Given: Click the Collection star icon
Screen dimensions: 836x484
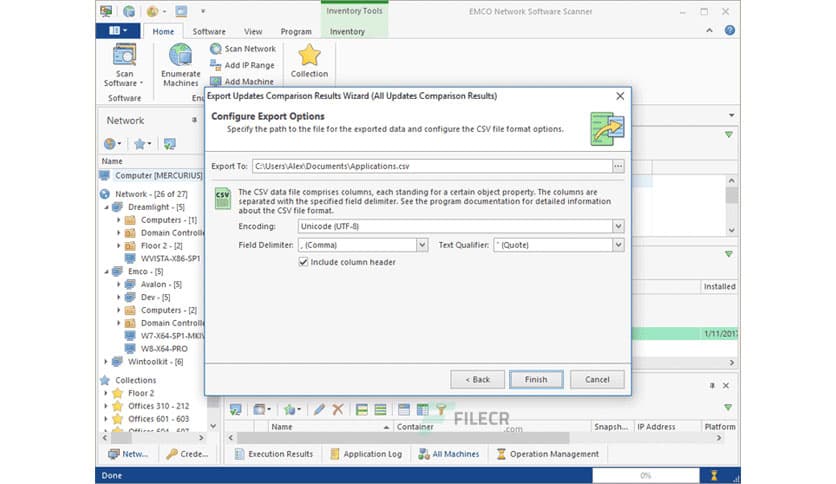Looking at the screenshot, I should pos(309,55).
